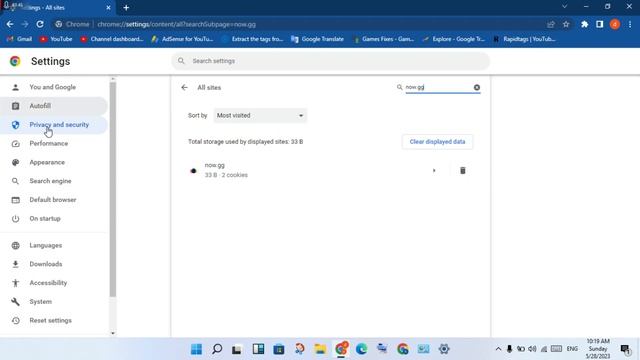Open Microsoft Edge on taskbar
The width and height of the screenshot is (640, 360).
tap(361, 349)
